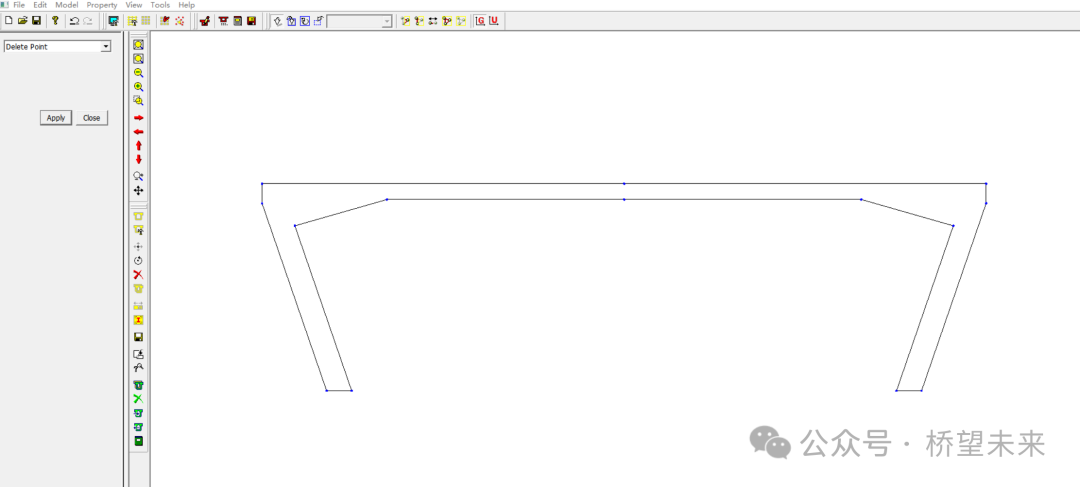The width and height of the screenshot is (1080, 487).
Task: Click the green X icon in side toolbar
Action: [138, 399]
